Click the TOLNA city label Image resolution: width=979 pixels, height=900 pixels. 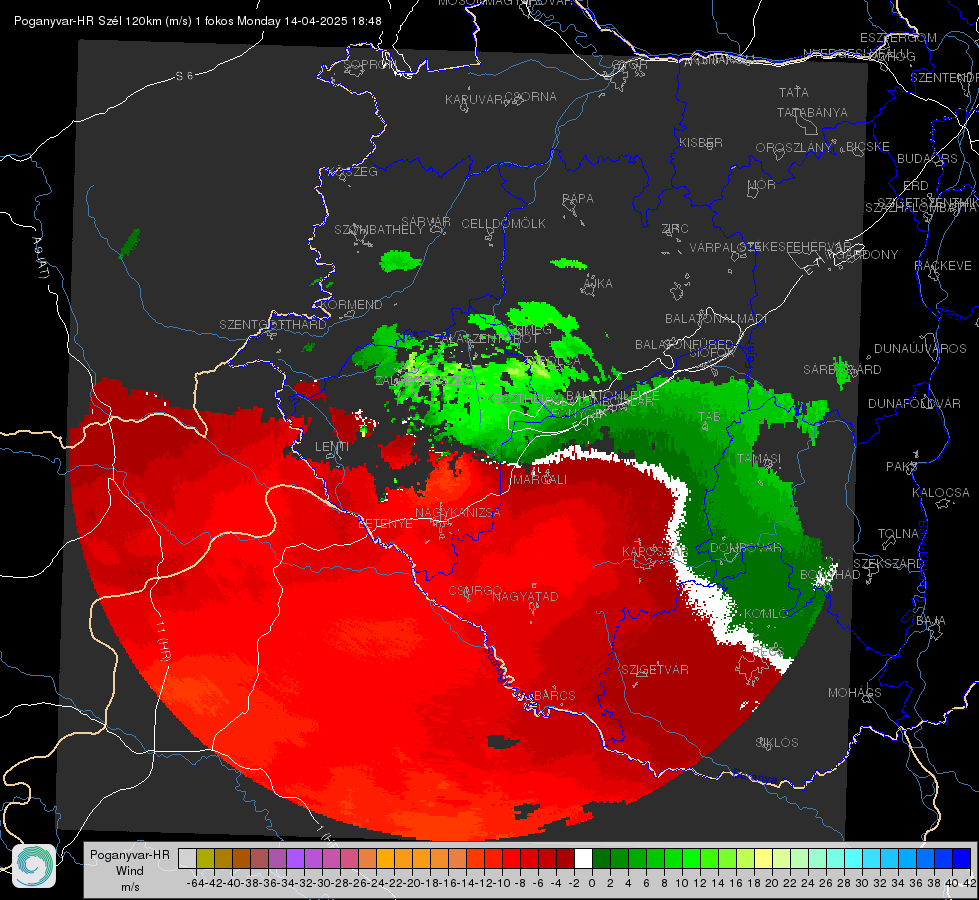click(x=898, y=534)
